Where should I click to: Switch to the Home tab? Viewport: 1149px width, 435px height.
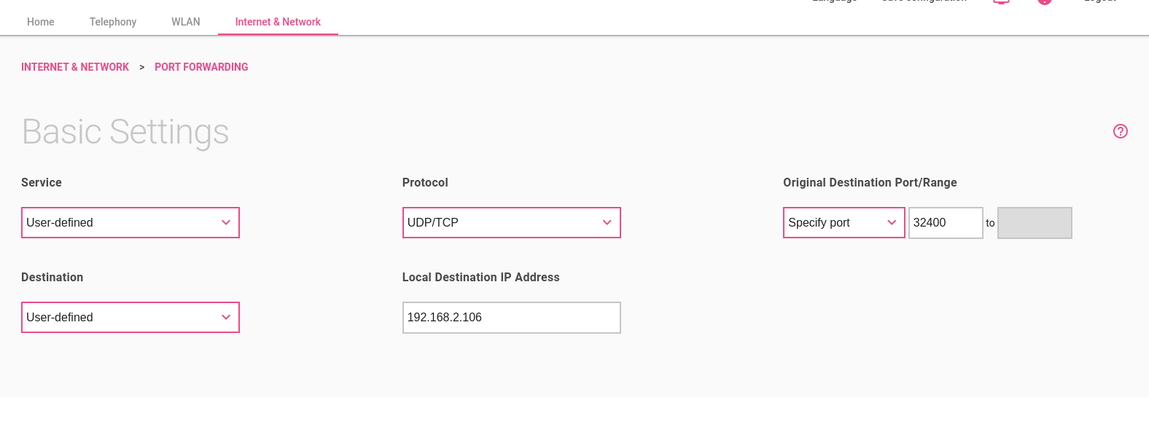click(x=41, y=22)
